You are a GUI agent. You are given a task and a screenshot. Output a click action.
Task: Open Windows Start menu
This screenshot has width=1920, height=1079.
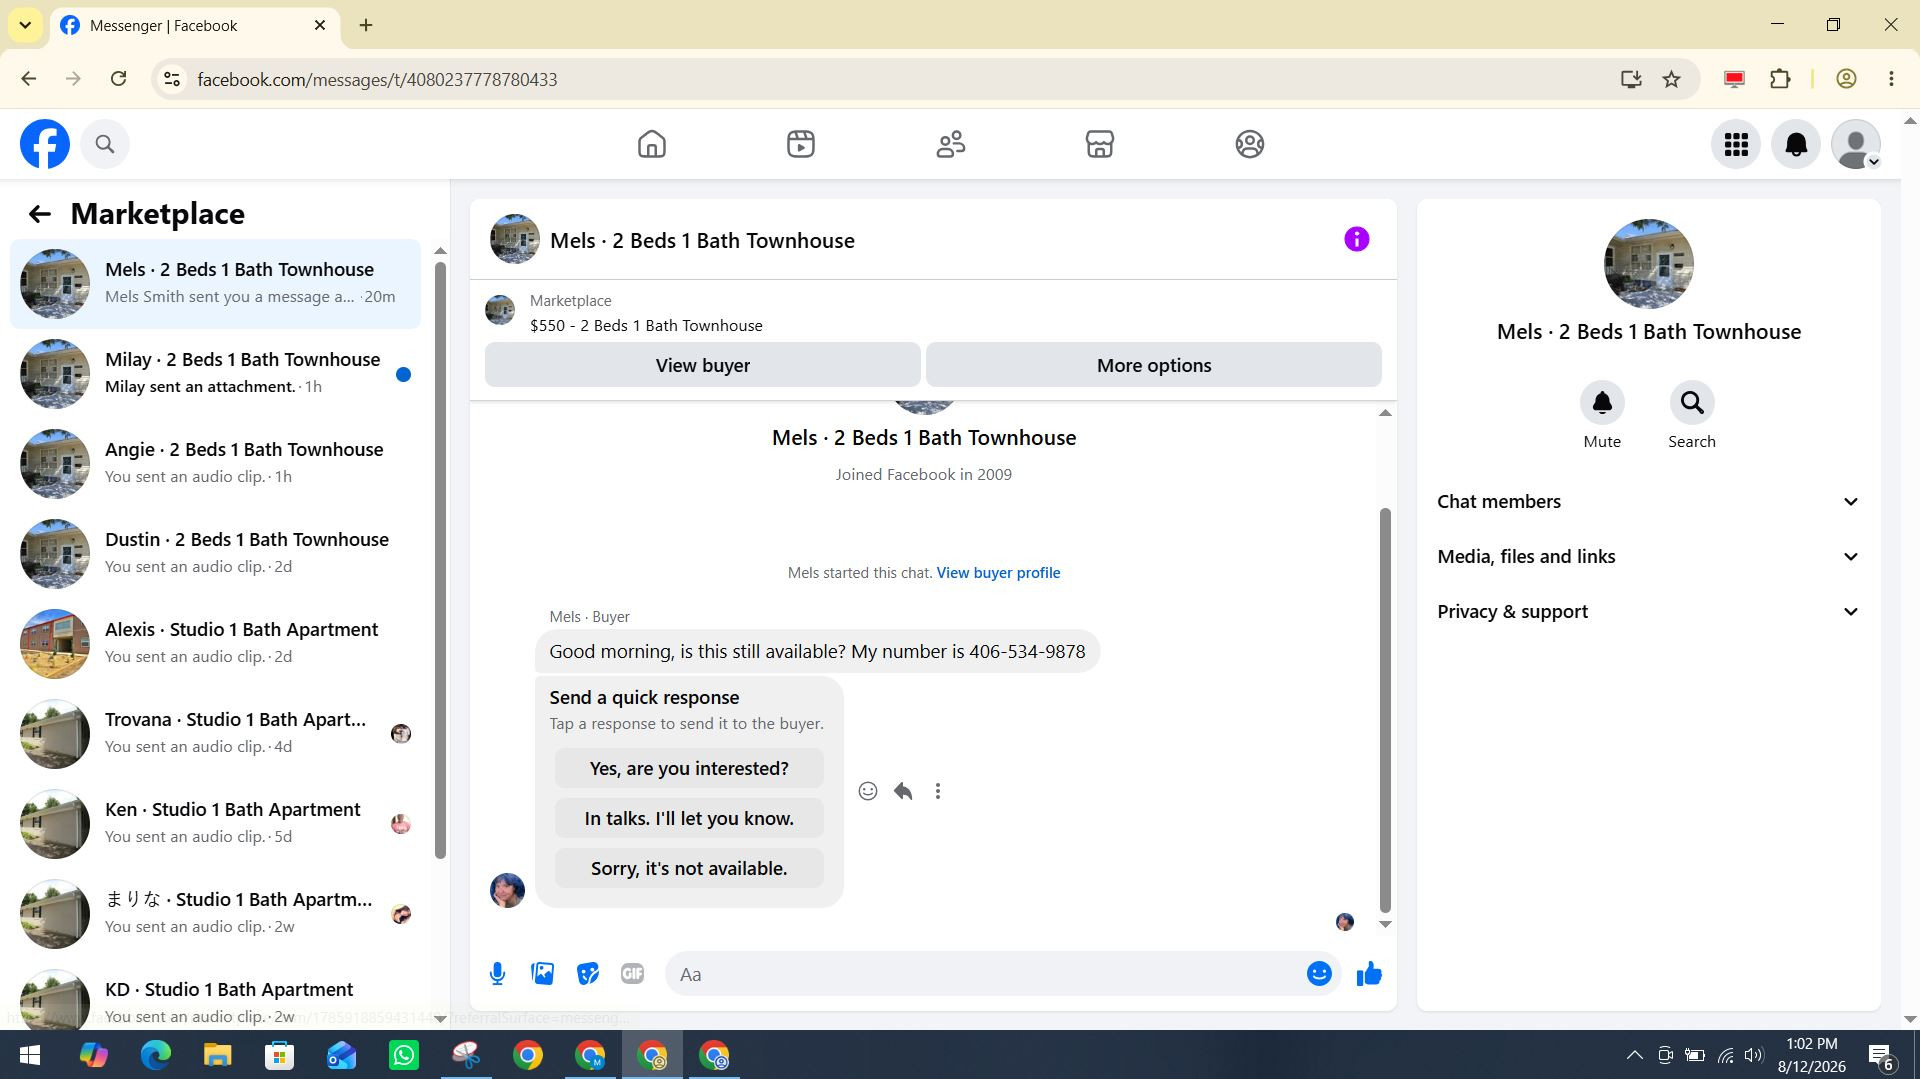click(x=30, y=1055)
